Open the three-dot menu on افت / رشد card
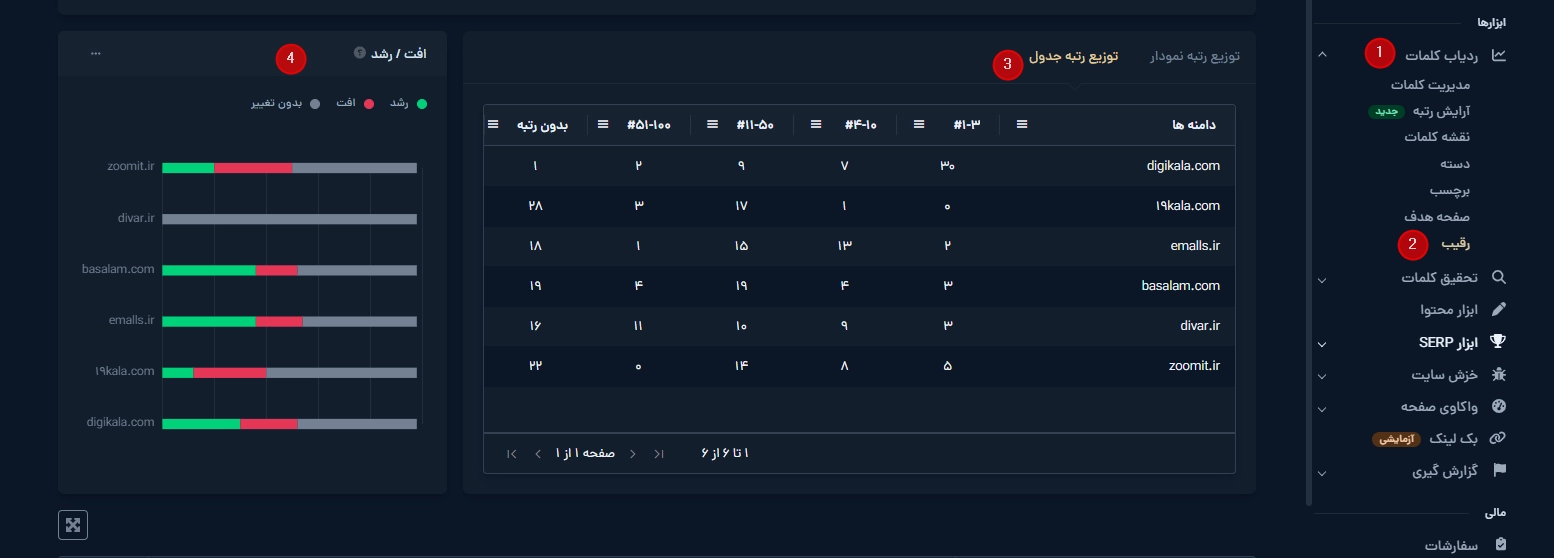Viewport: 1554px width, 558px height. (95, 53)
